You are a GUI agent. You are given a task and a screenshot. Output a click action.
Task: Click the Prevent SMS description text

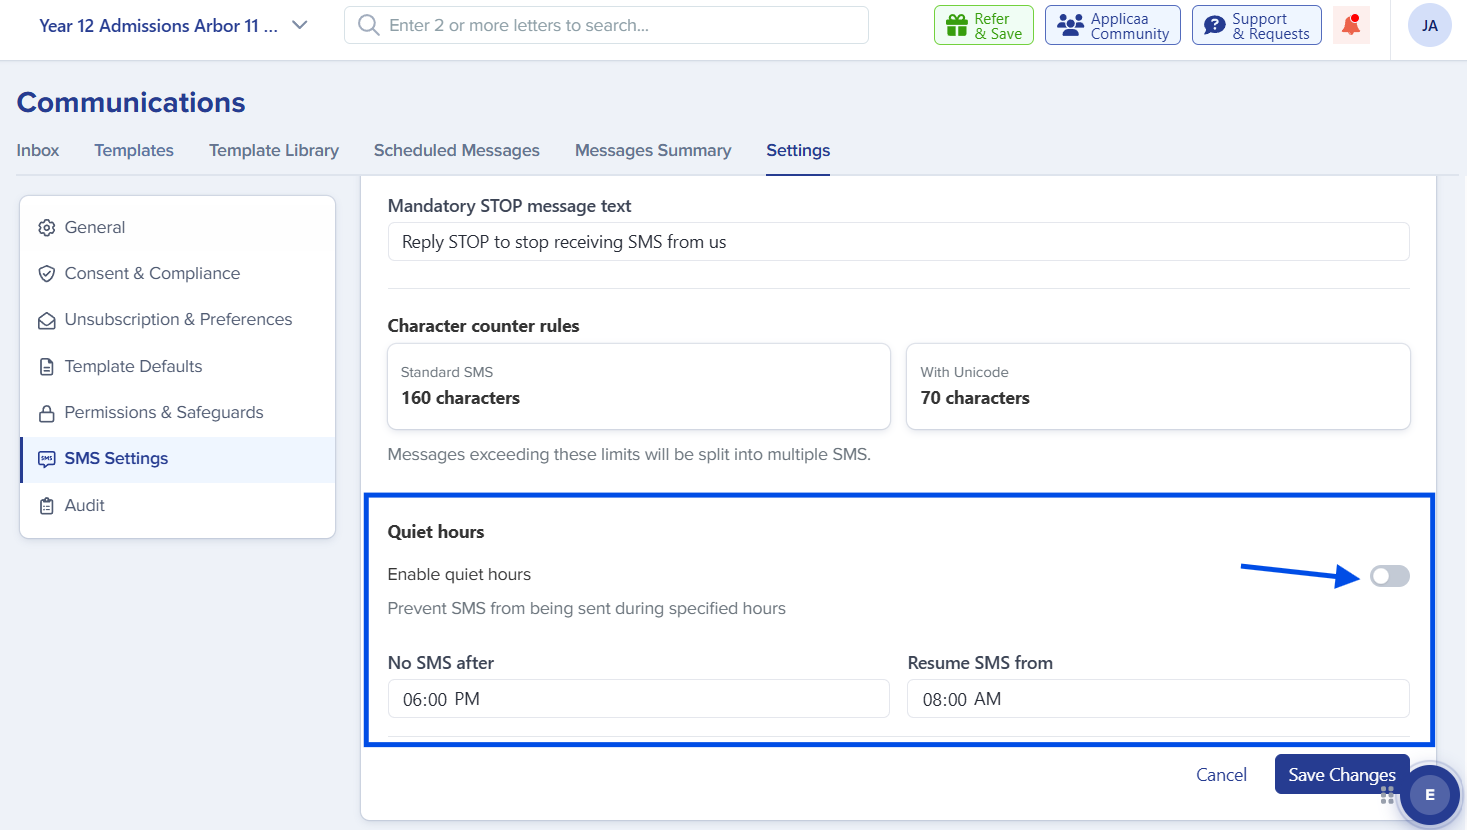(587, 608)
